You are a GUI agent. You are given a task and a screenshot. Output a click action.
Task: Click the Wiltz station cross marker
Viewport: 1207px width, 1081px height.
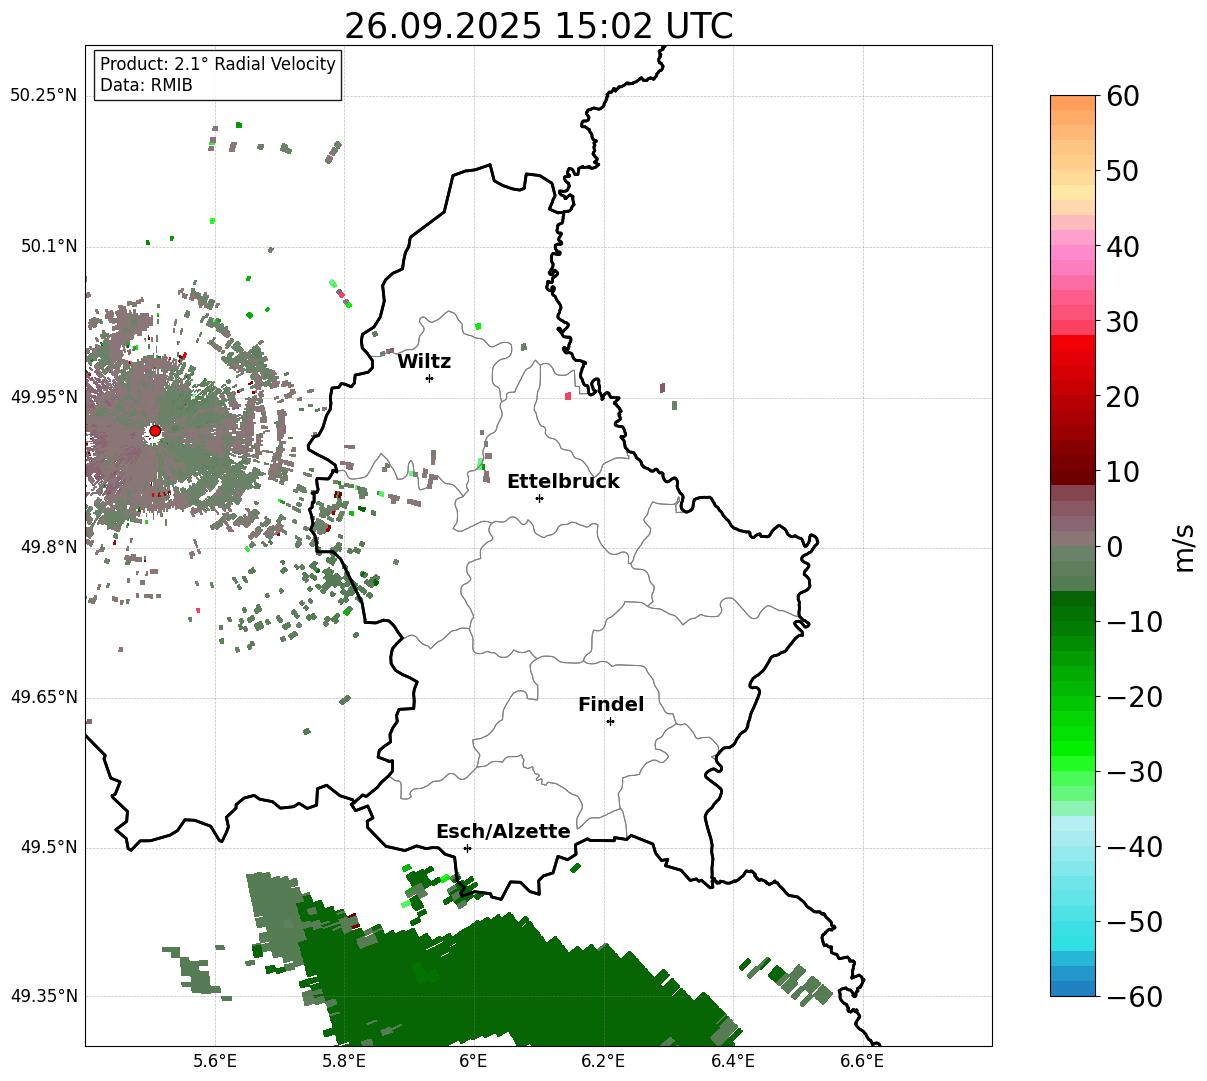(430, 378)
